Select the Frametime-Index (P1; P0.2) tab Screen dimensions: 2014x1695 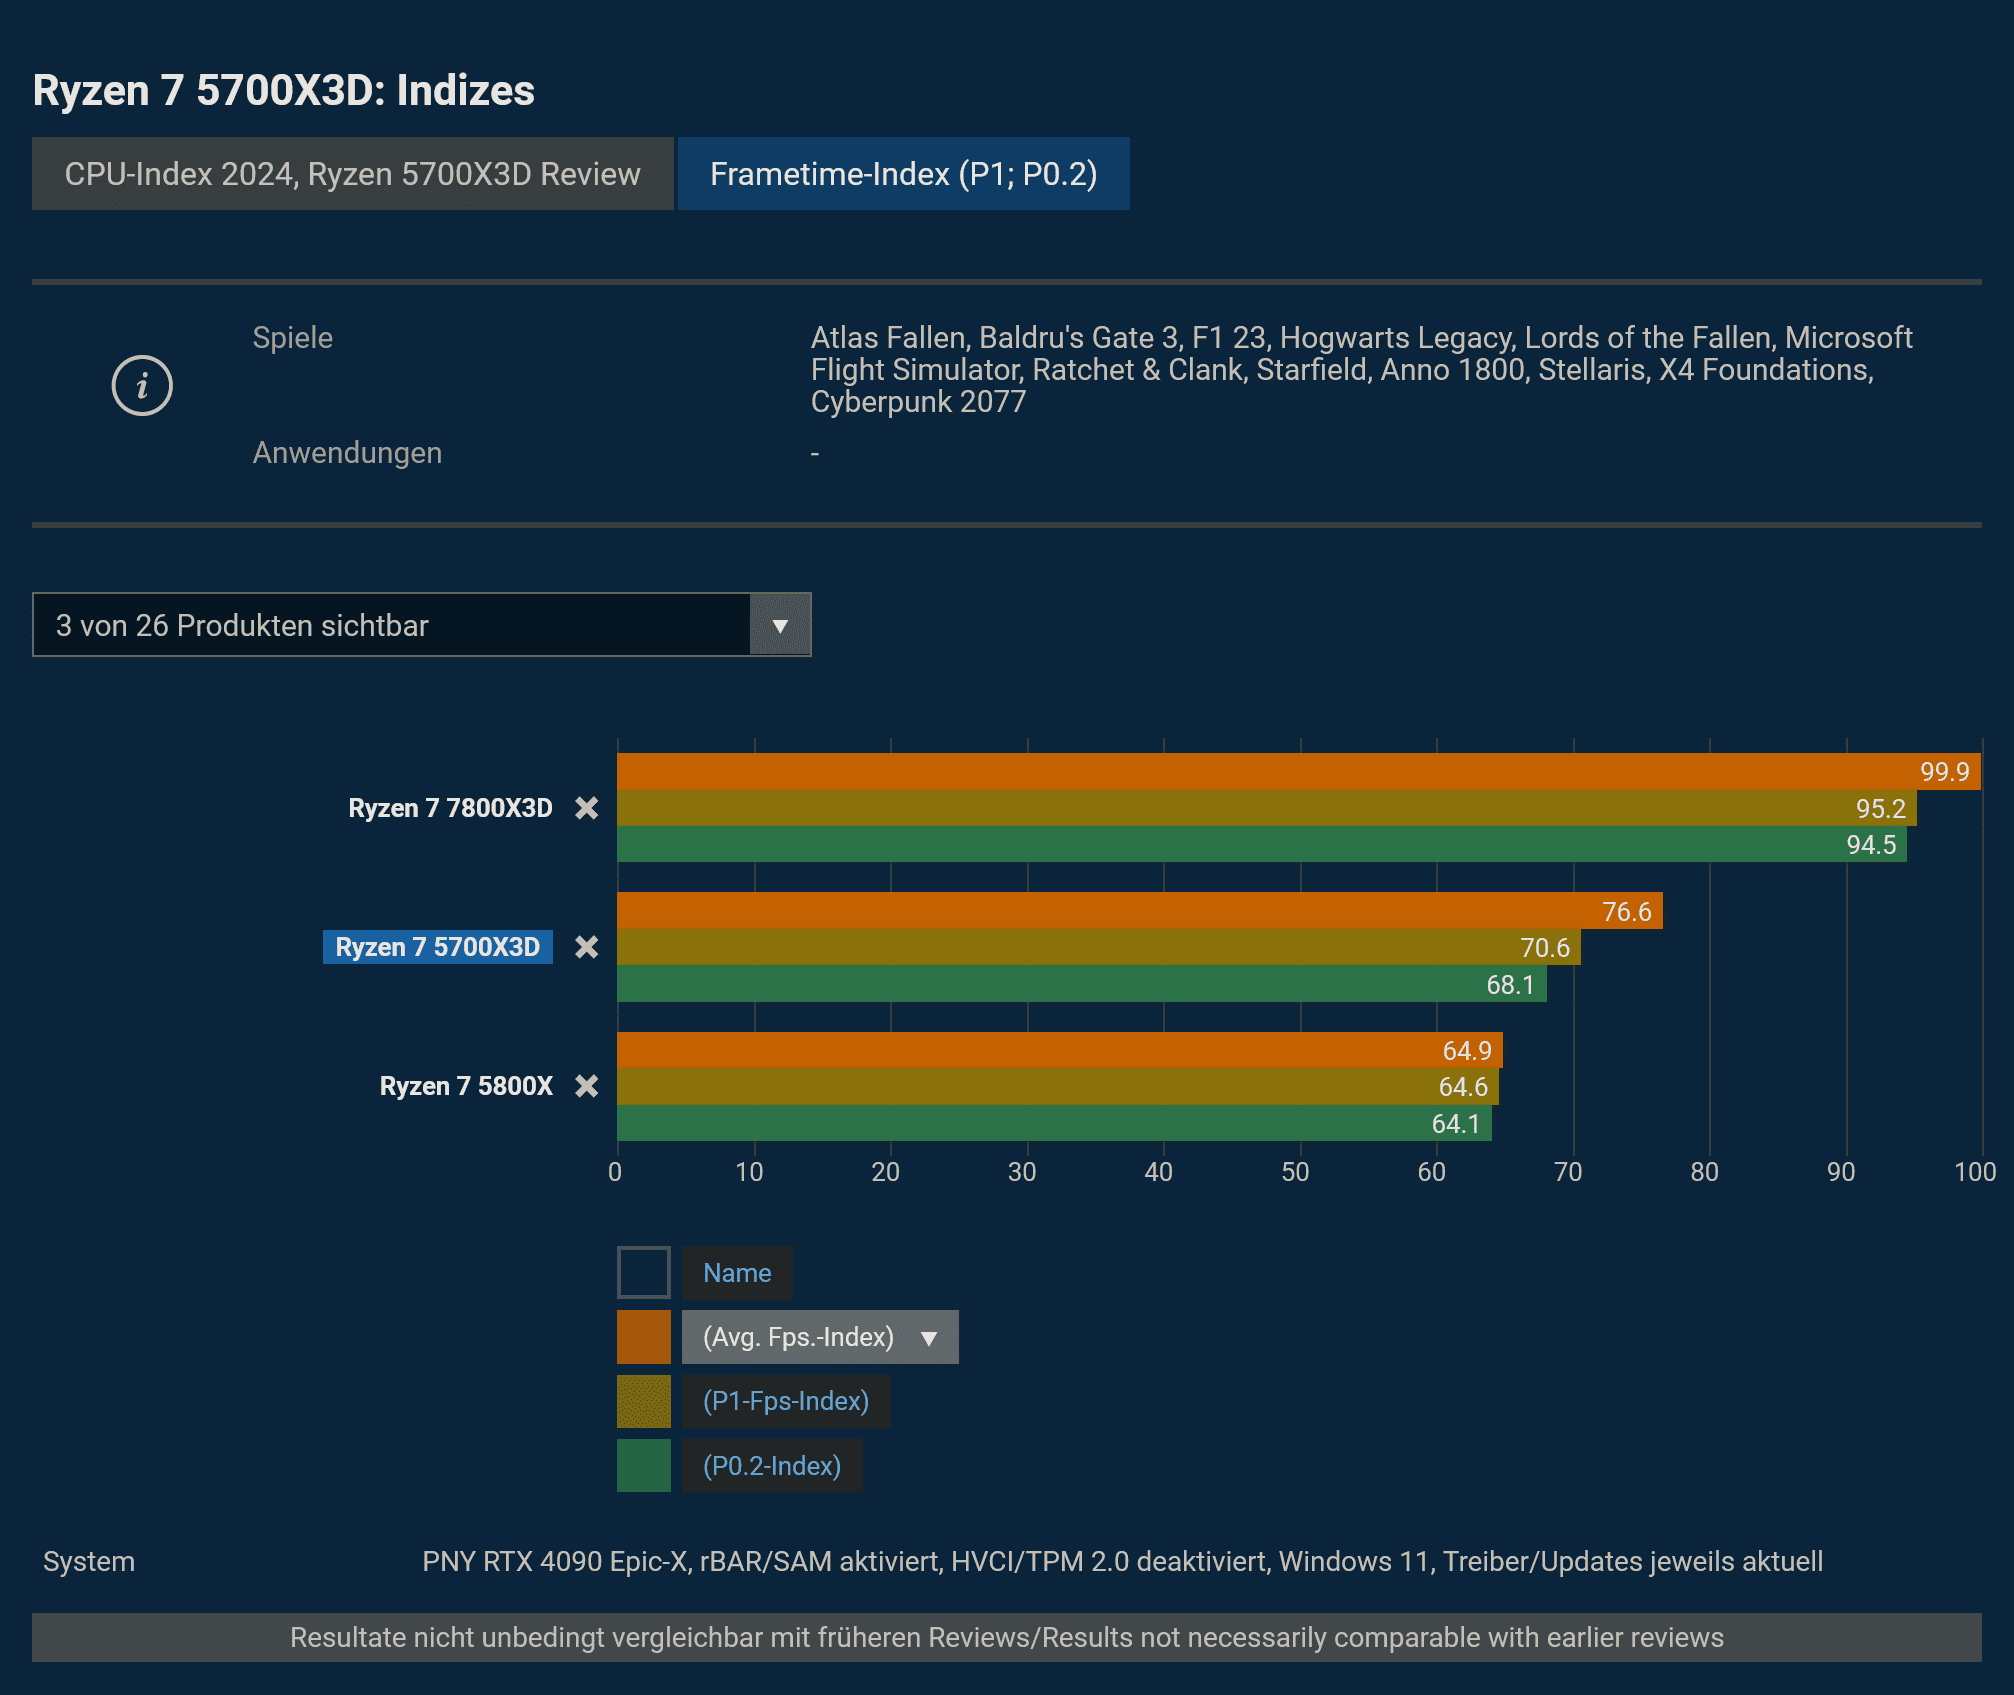904,174
